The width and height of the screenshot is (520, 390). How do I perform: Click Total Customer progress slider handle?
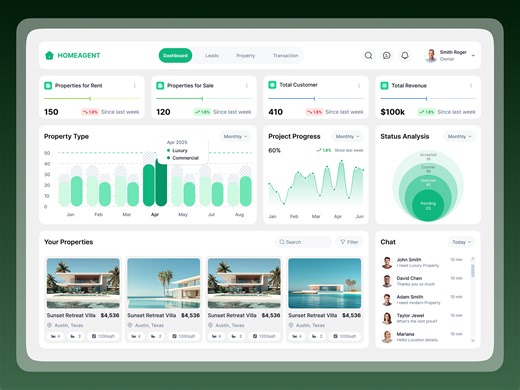pyautogui.click(x=314, y=98)
